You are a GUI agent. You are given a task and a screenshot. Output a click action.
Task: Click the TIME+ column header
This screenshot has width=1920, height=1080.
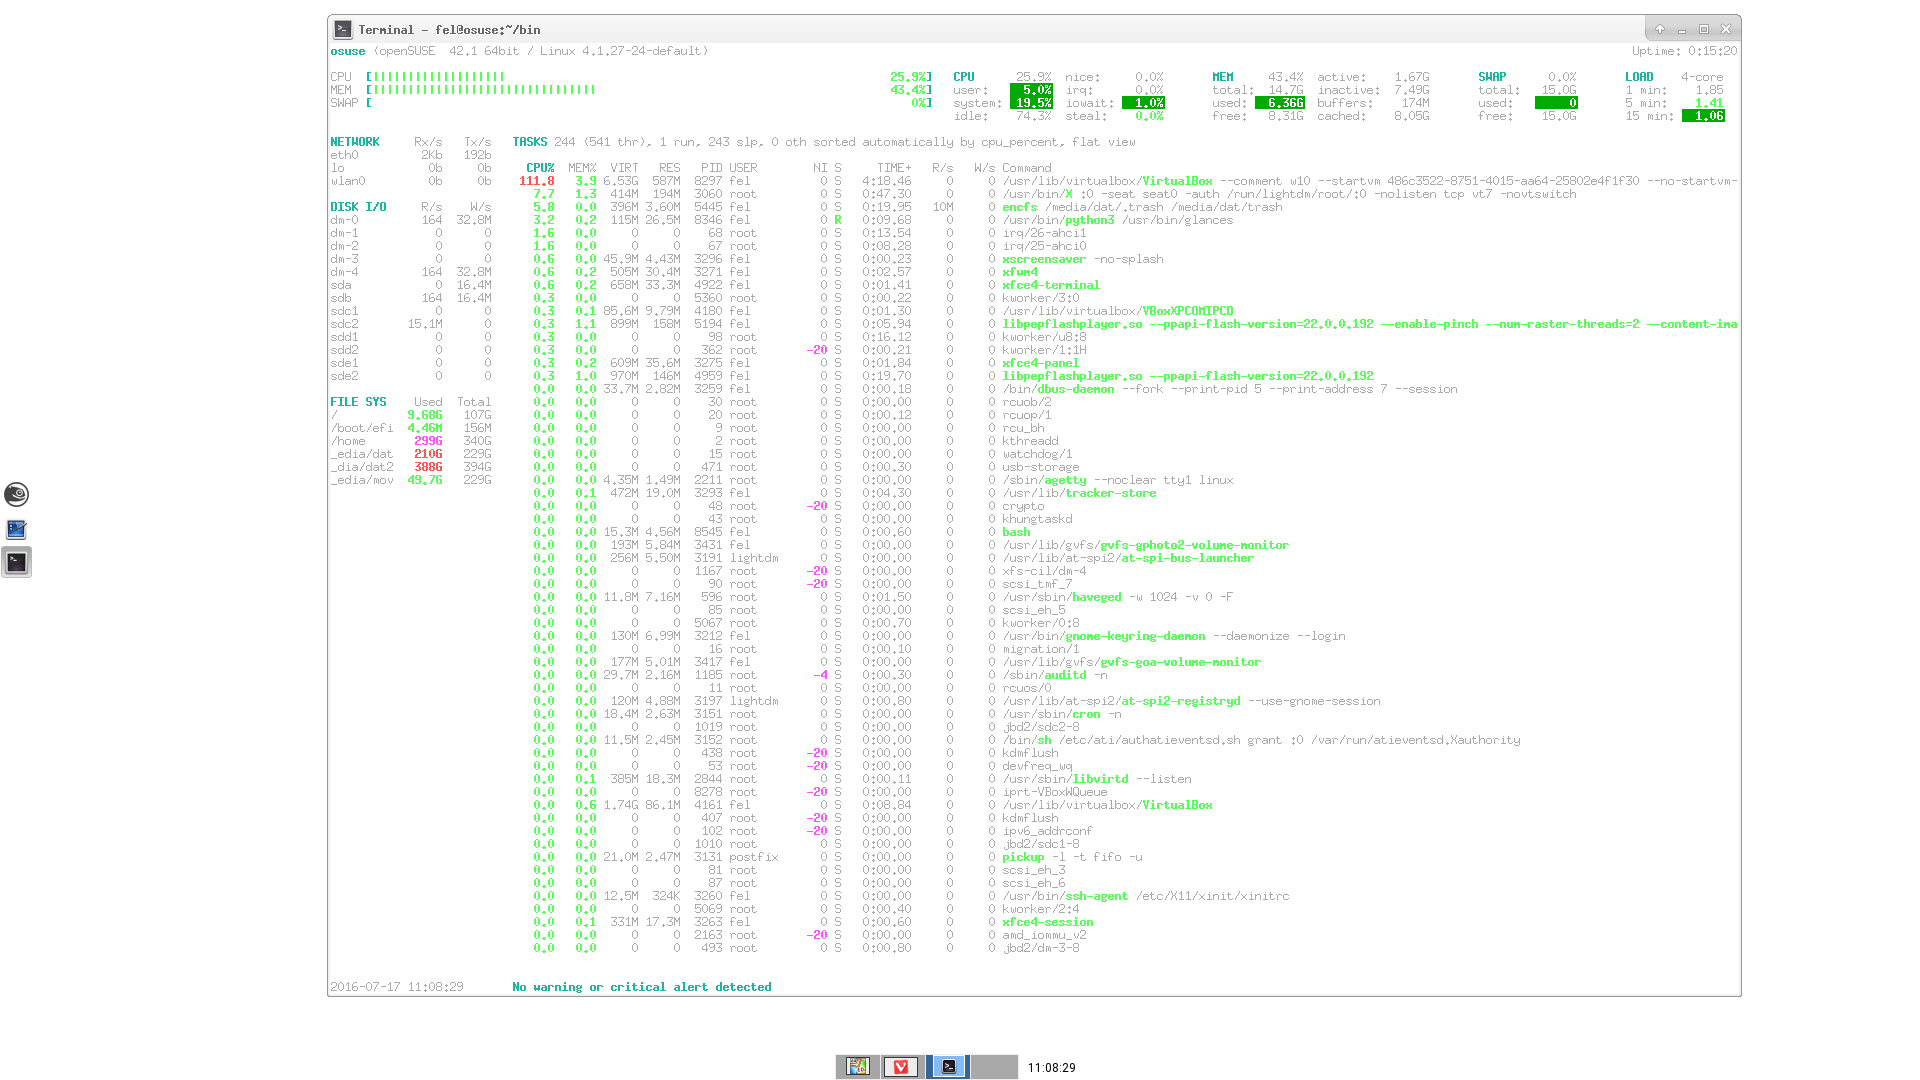894,168
